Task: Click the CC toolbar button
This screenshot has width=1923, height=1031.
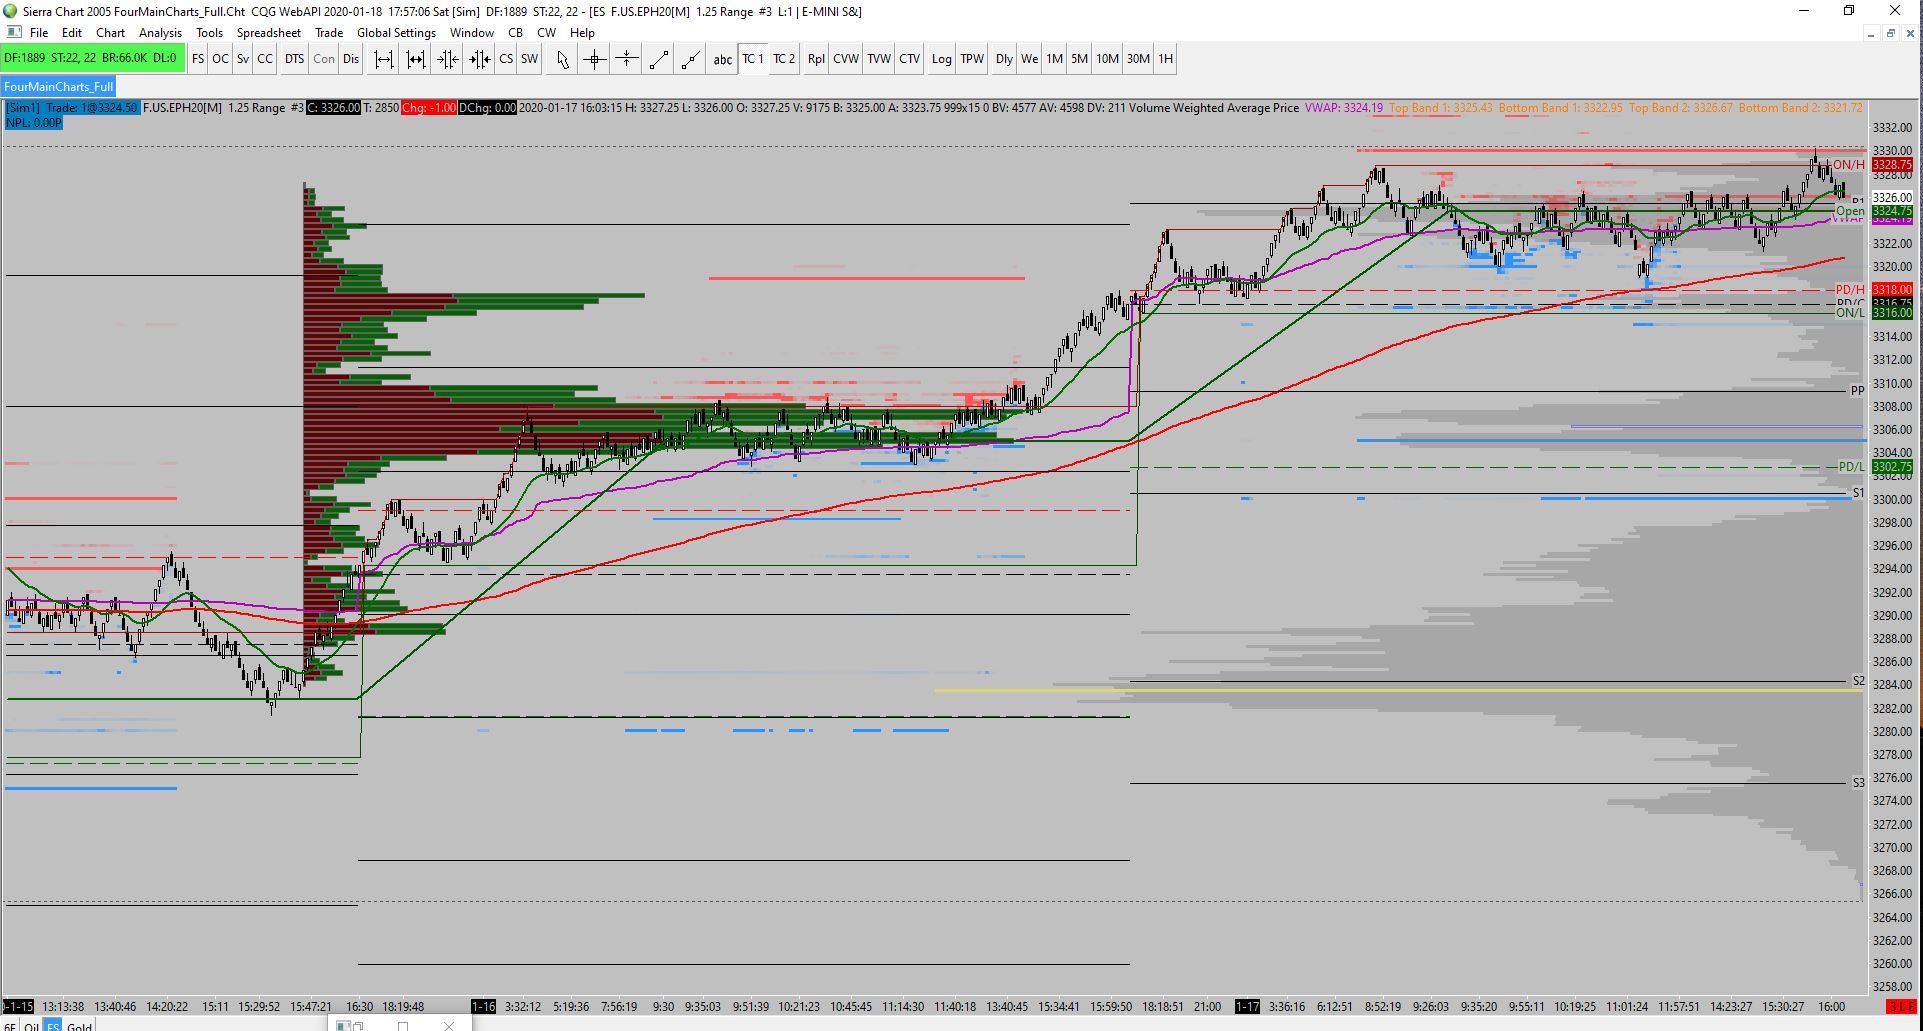Action: point(265,59)
